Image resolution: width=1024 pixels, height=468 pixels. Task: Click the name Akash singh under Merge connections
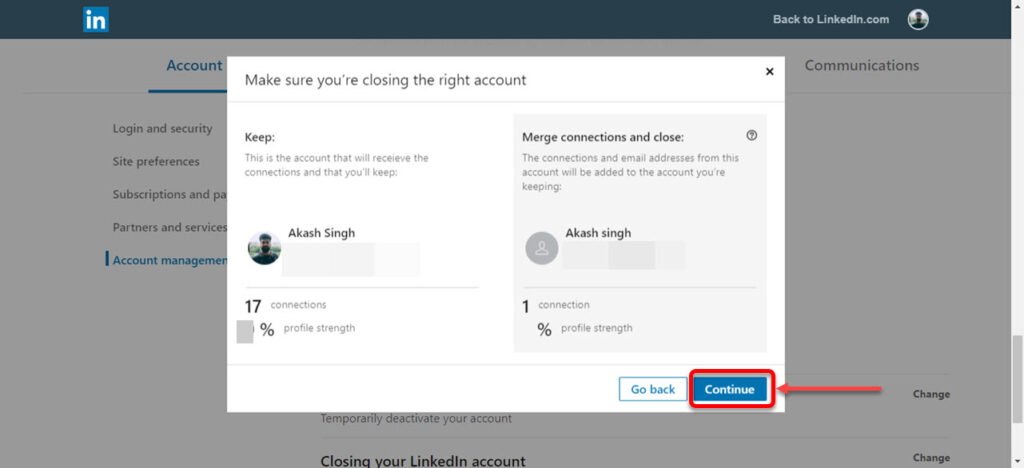click(x=598, y=233)
